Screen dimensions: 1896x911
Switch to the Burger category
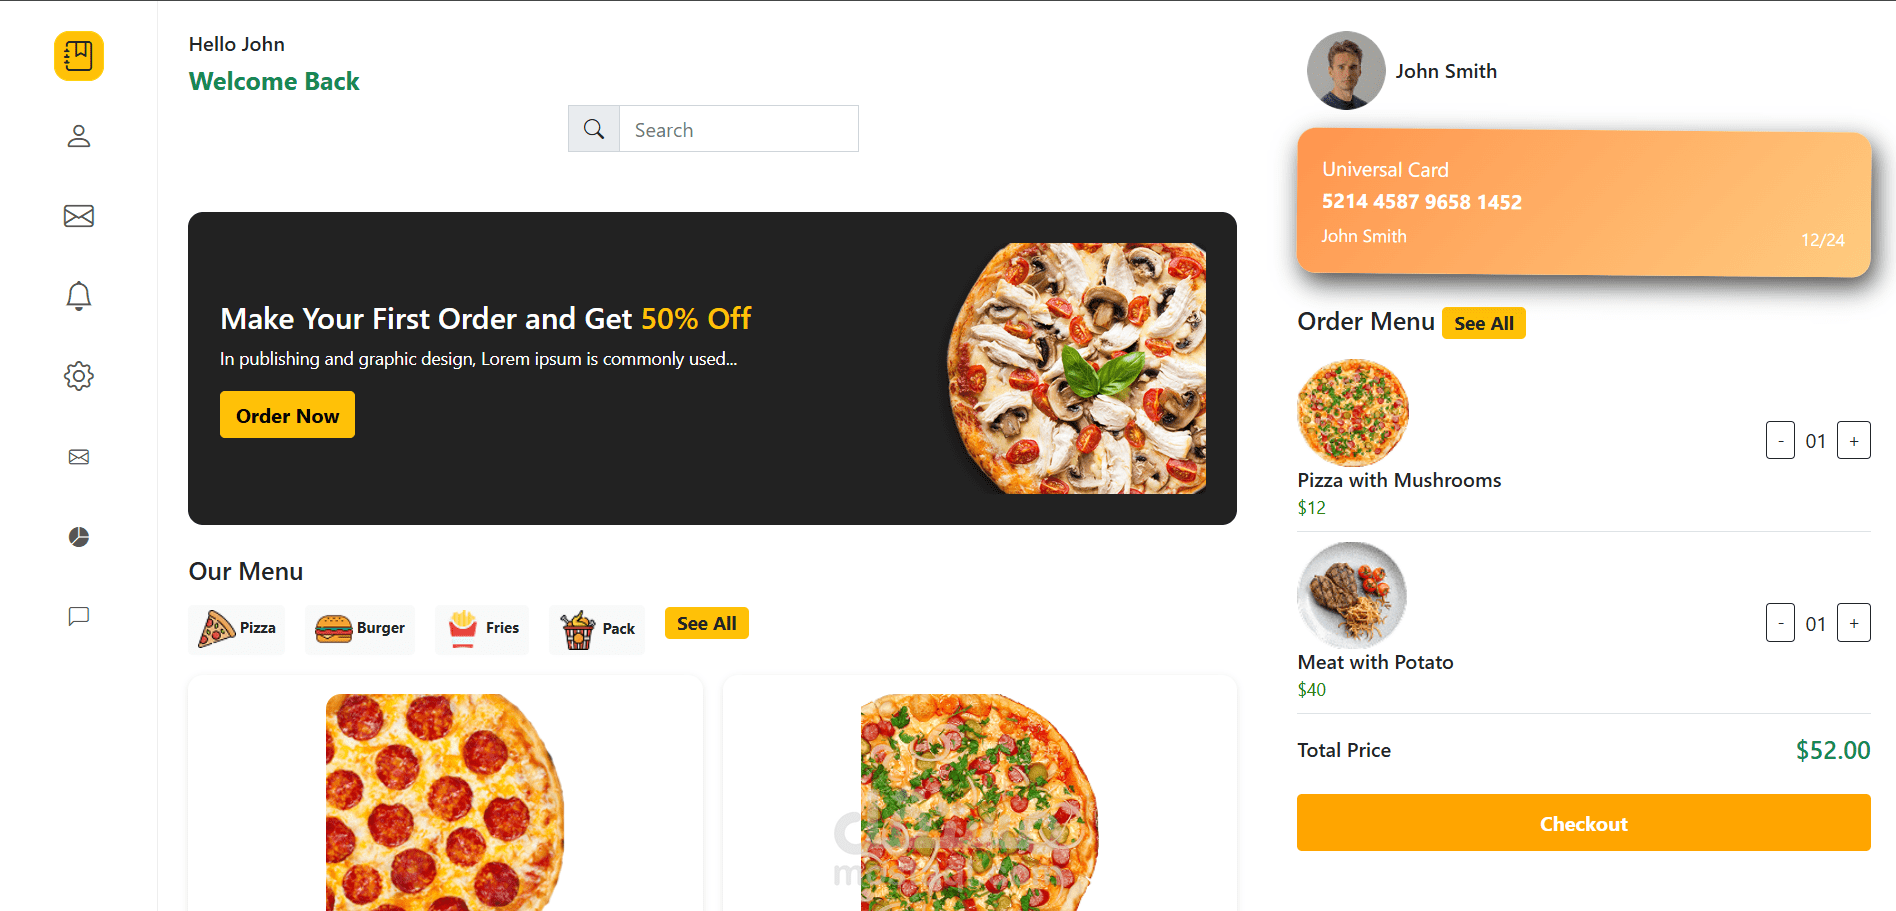point(359,629)
